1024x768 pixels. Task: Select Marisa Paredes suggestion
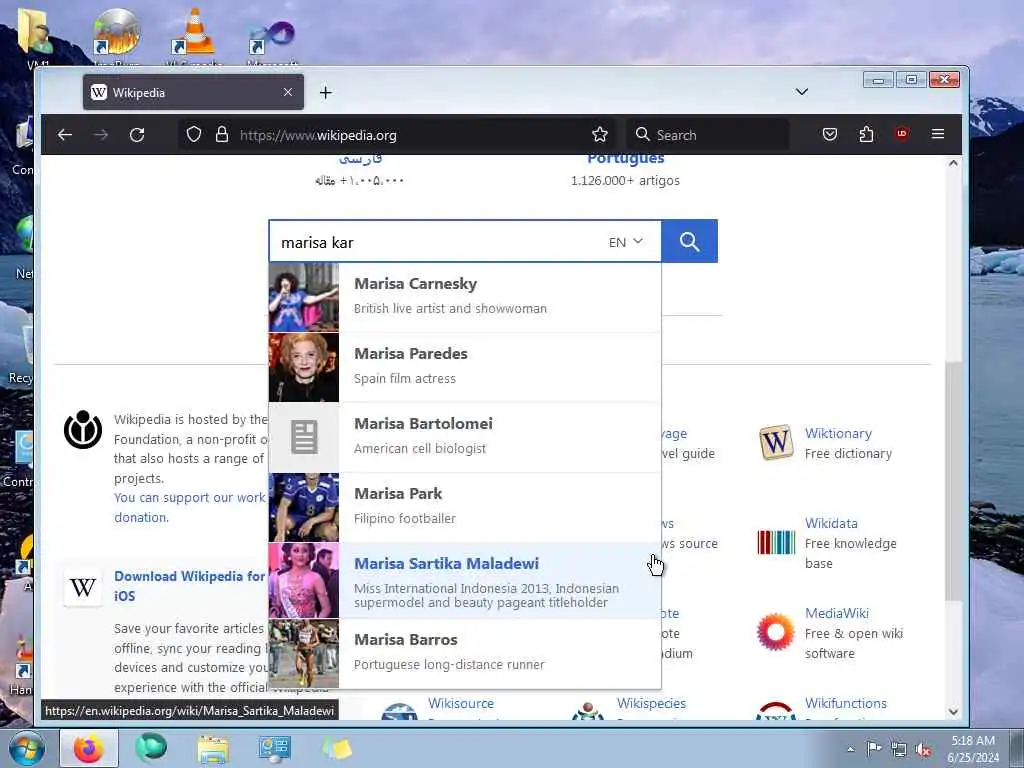point(465,367)
